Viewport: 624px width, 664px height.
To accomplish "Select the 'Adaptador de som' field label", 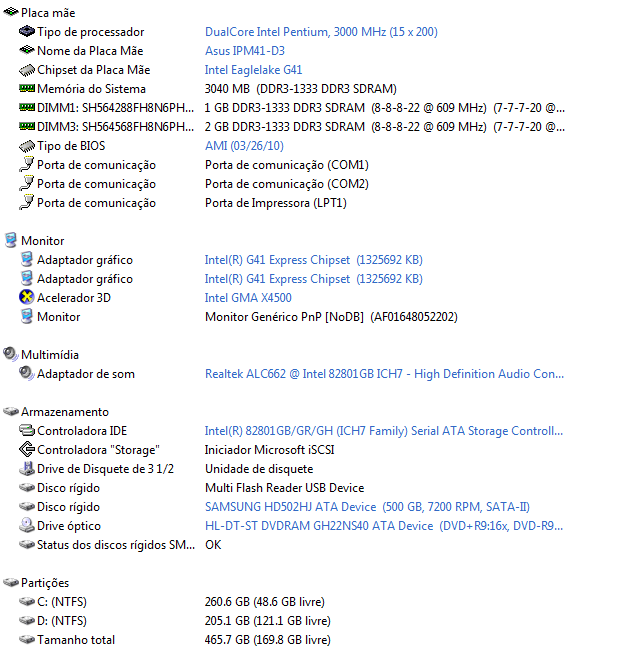I will (86, 374).
